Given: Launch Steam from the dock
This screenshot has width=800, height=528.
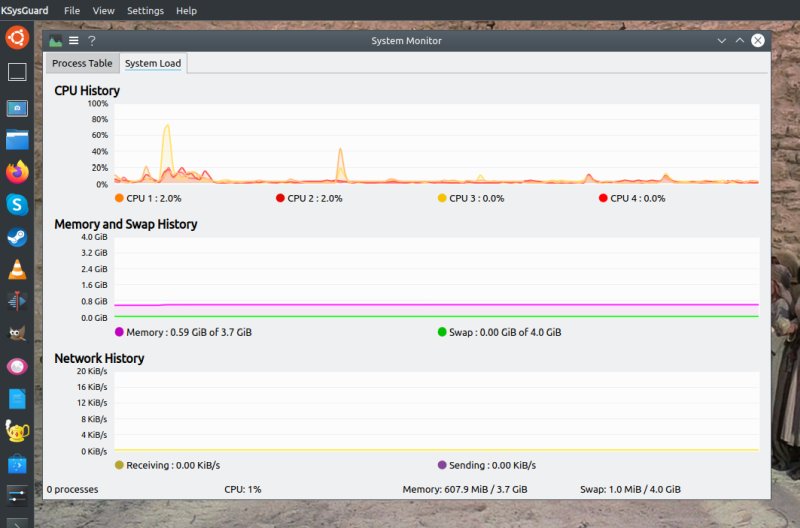Looking at the screenshot, I should (17, 237).
